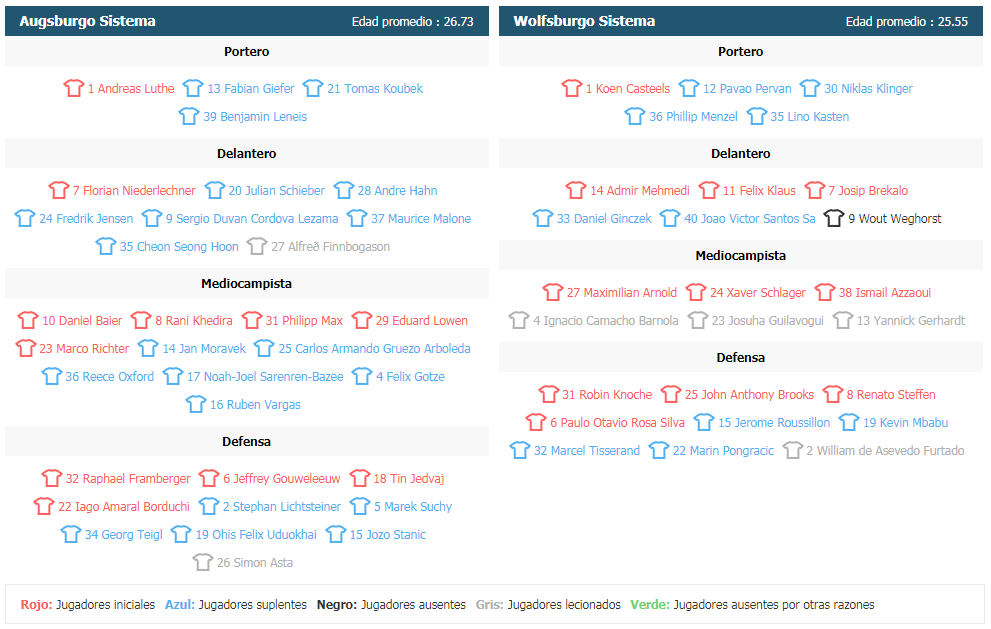
Task: Click the red jersey icon beside Andreas Luthe
Action: click(x=73, y=88)
